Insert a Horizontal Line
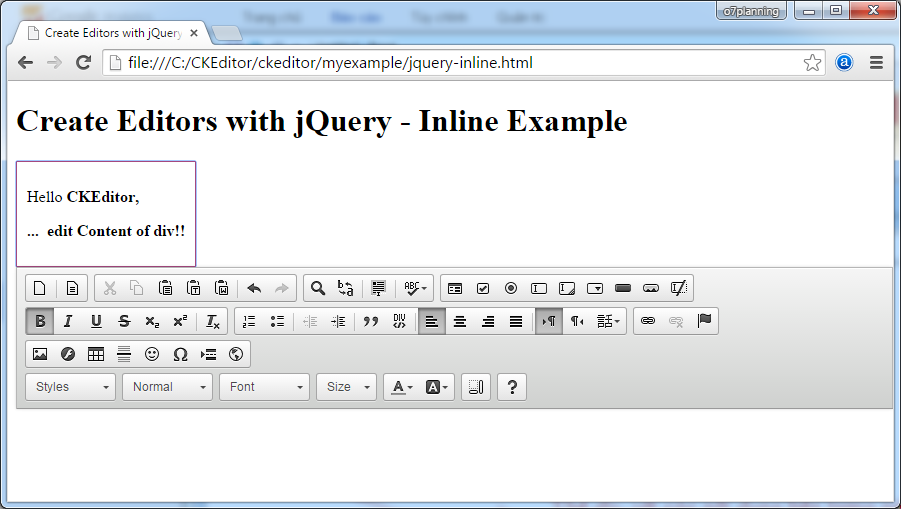Screen dimensions: 901x509 [124, 354]
